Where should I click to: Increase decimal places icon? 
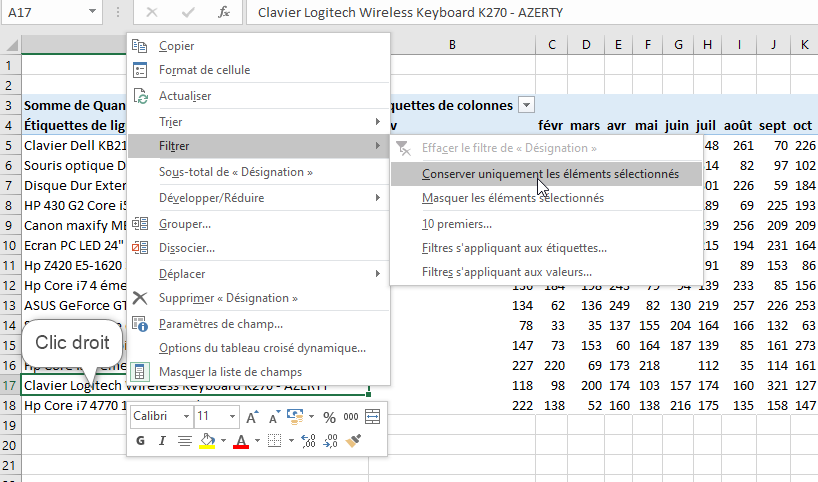point(308,441)
